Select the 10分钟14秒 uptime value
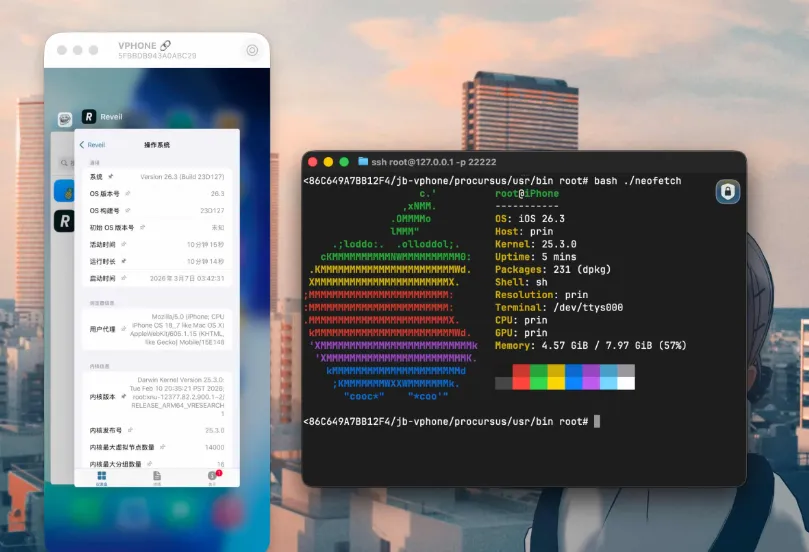Image resolution: width=809 pixels, height=552 pixels. pos(205,262)
